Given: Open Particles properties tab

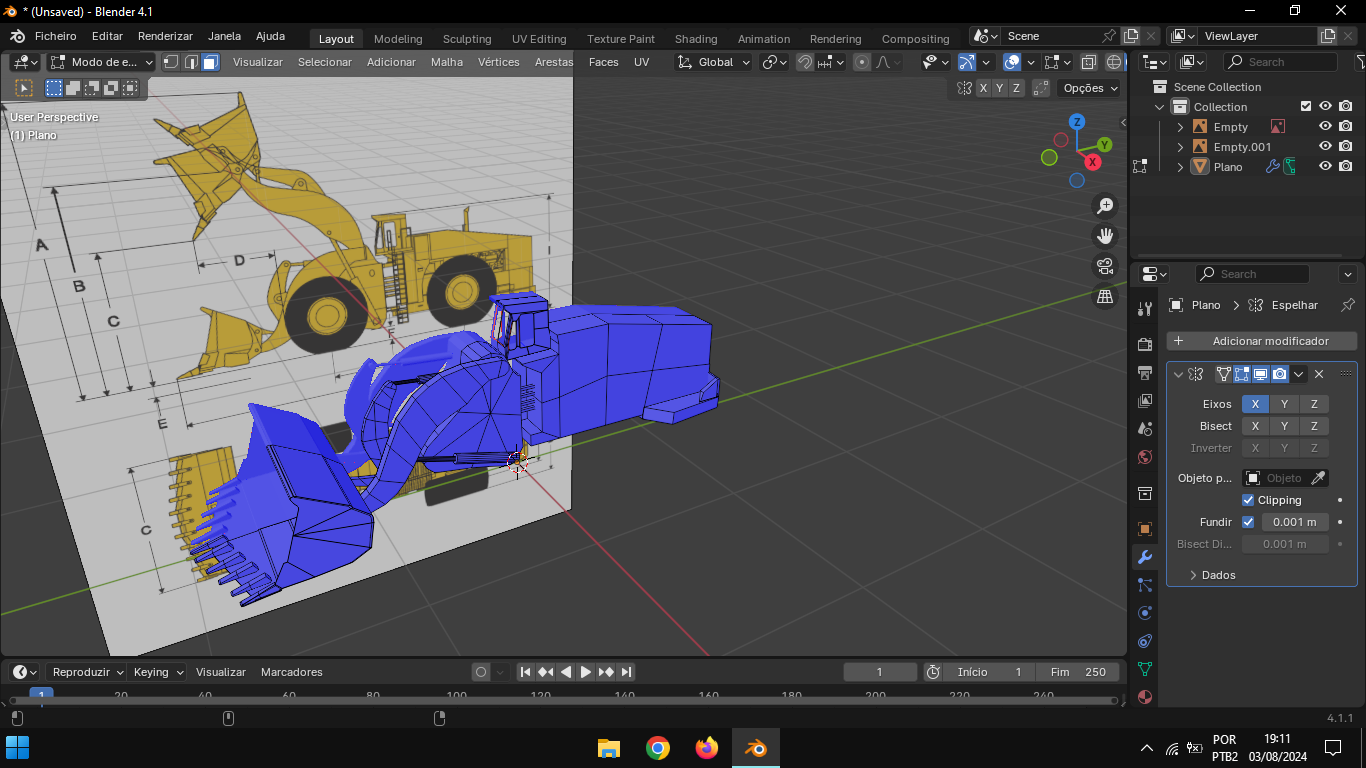Looking at the screenshot, I should pyautogui.click(x=1145, y=585).
